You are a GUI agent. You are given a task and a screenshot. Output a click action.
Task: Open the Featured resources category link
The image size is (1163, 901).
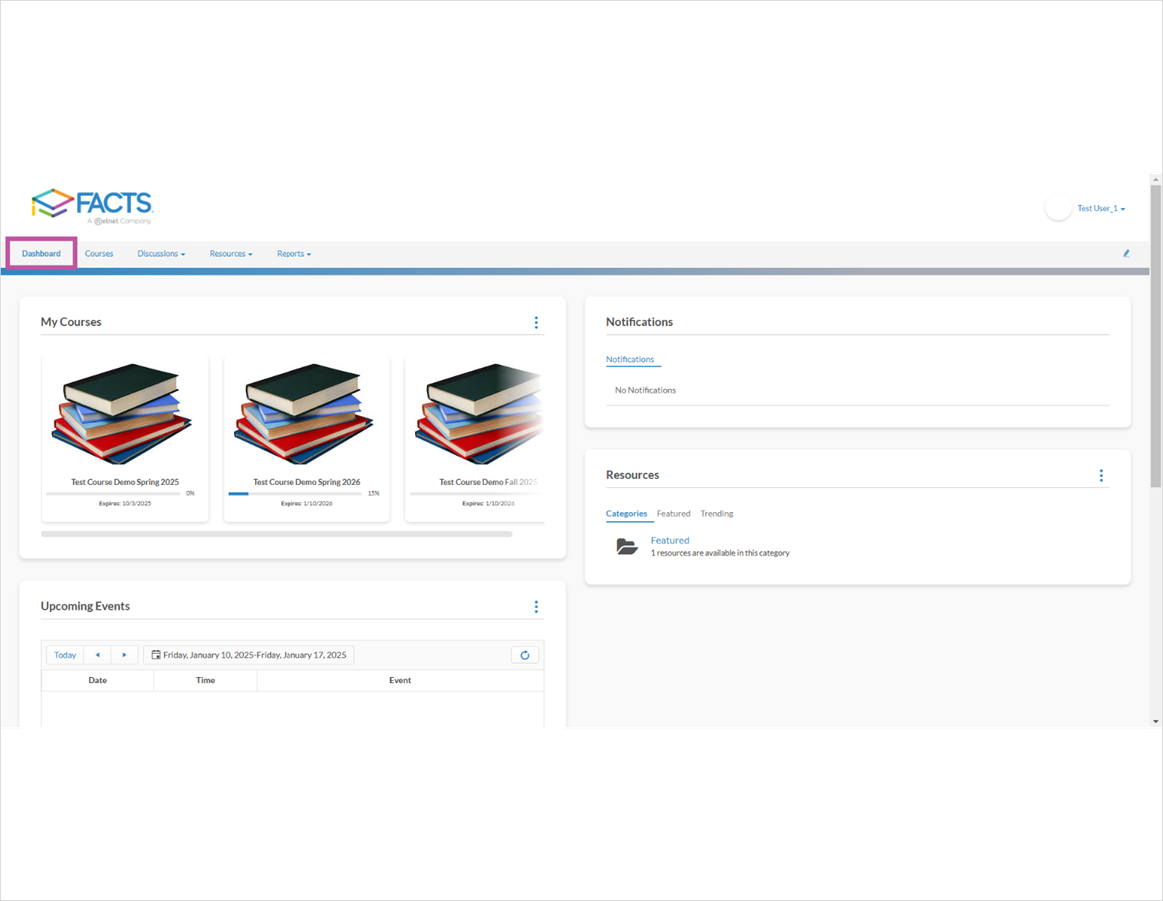pos(669,540)
